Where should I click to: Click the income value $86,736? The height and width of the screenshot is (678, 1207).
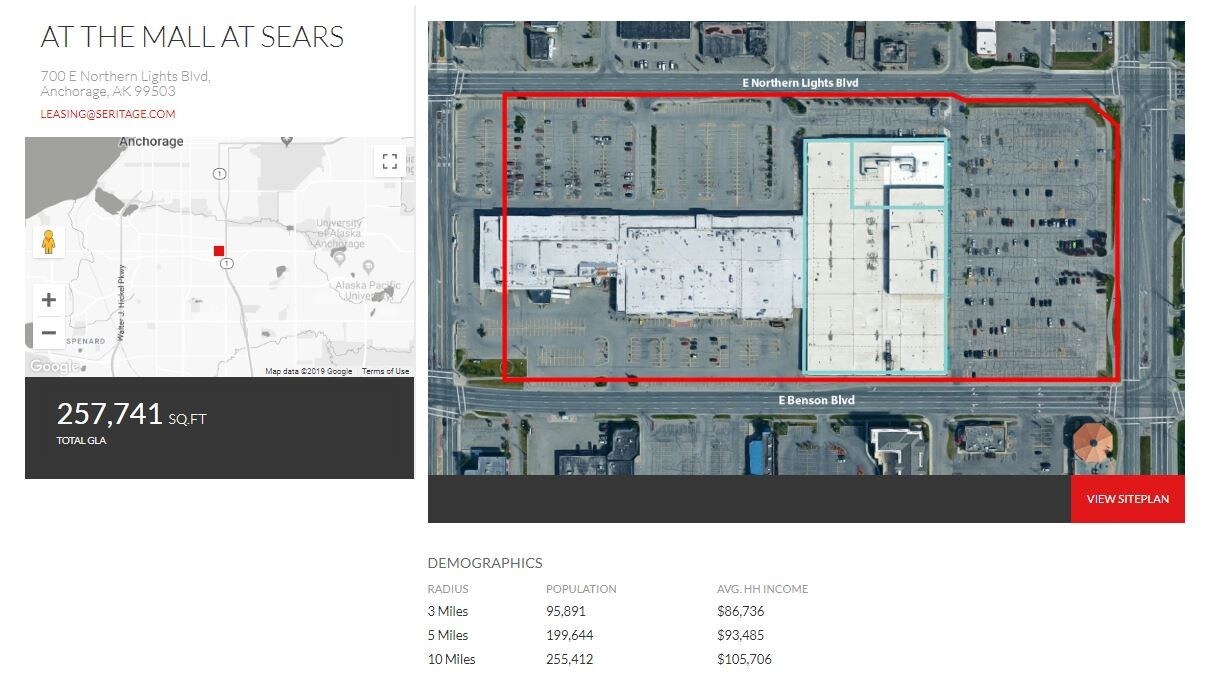(x=740, y=611)
